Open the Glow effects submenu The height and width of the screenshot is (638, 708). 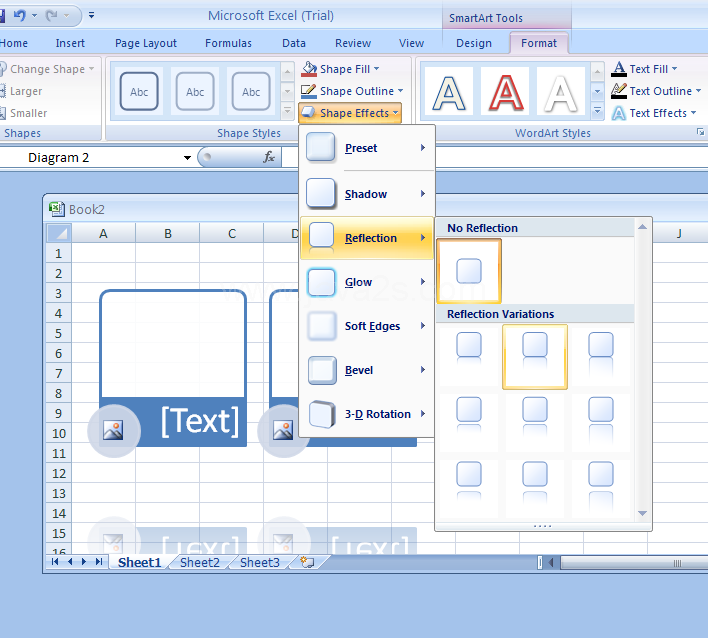coord(367,282)
